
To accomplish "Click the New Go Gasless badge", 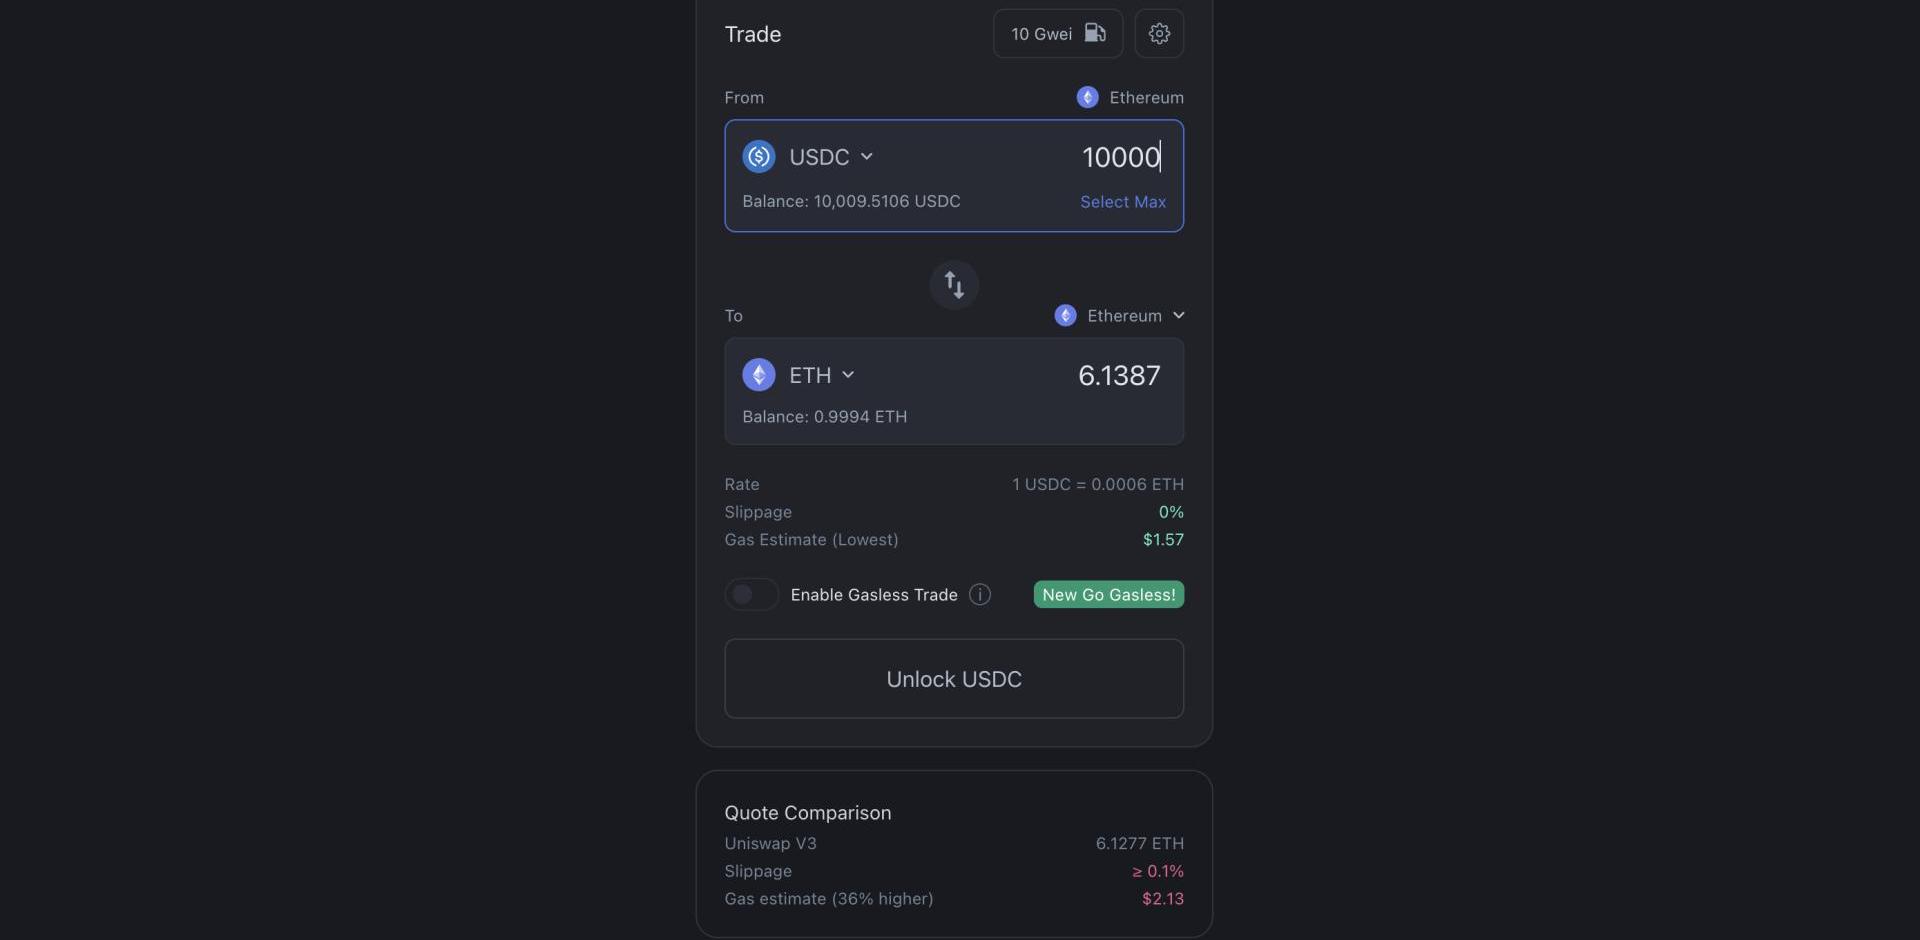I will point(1108,595).
